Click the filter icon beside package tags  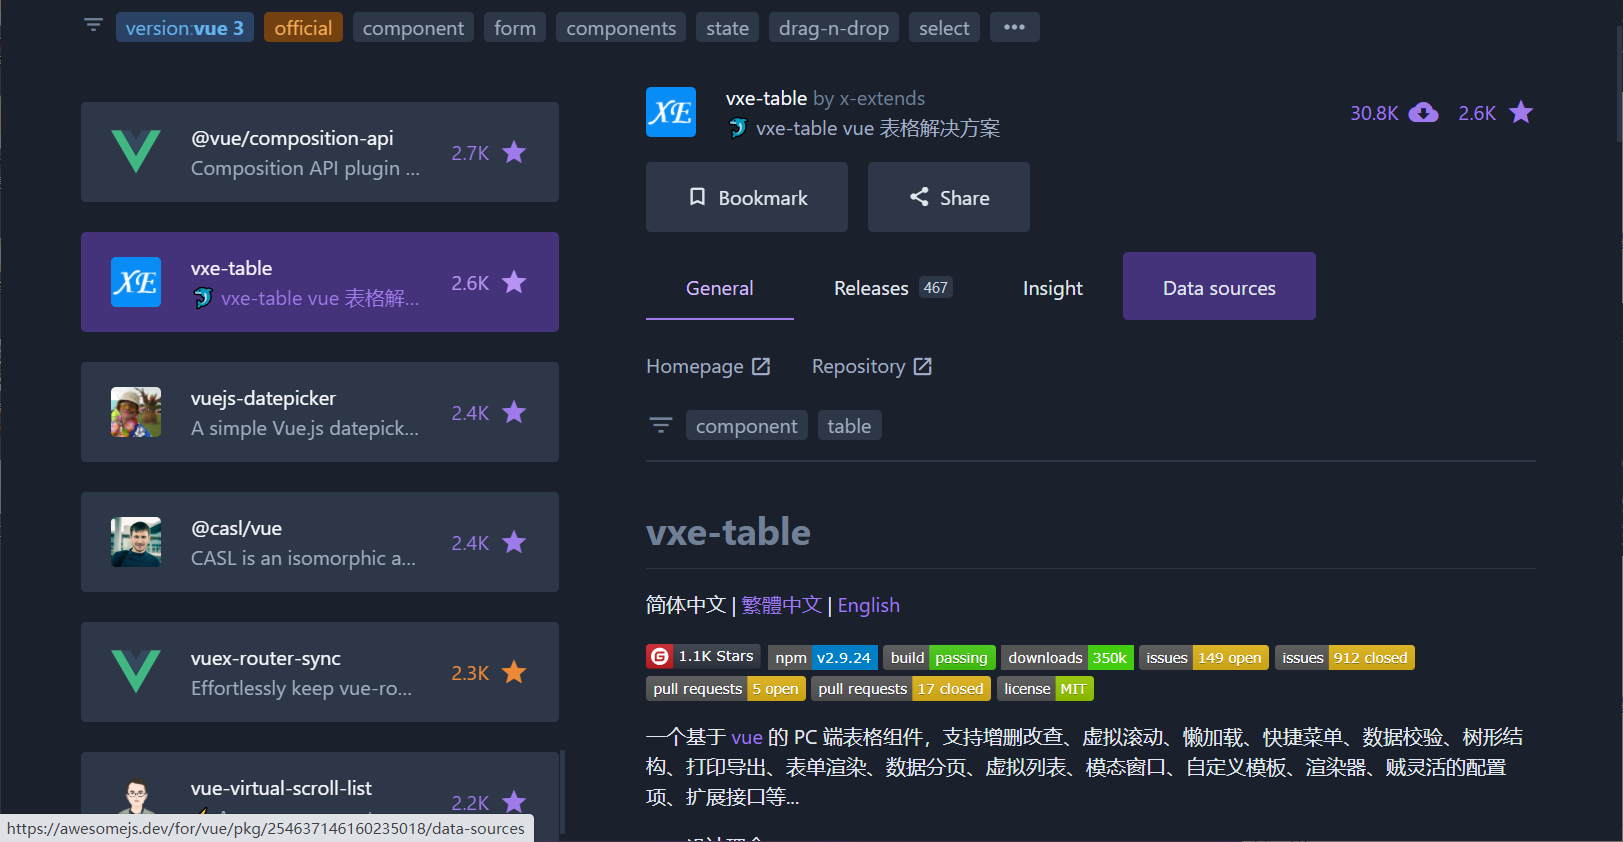point(661,425)
